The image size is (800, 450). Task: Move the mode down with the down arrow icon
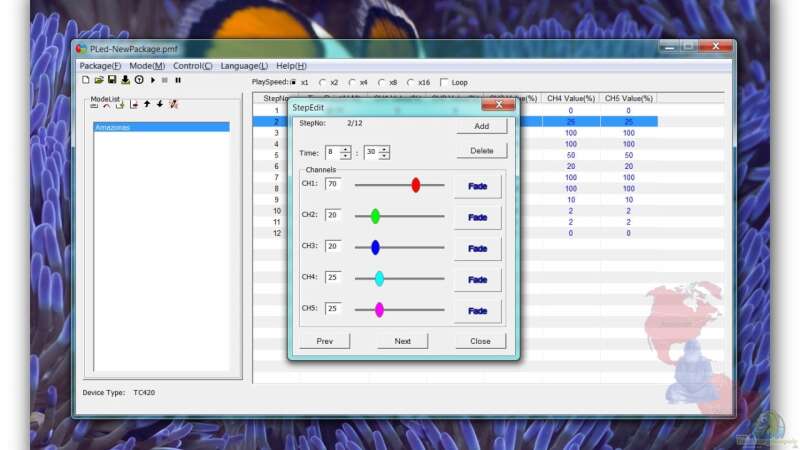[x=160, y=104]
